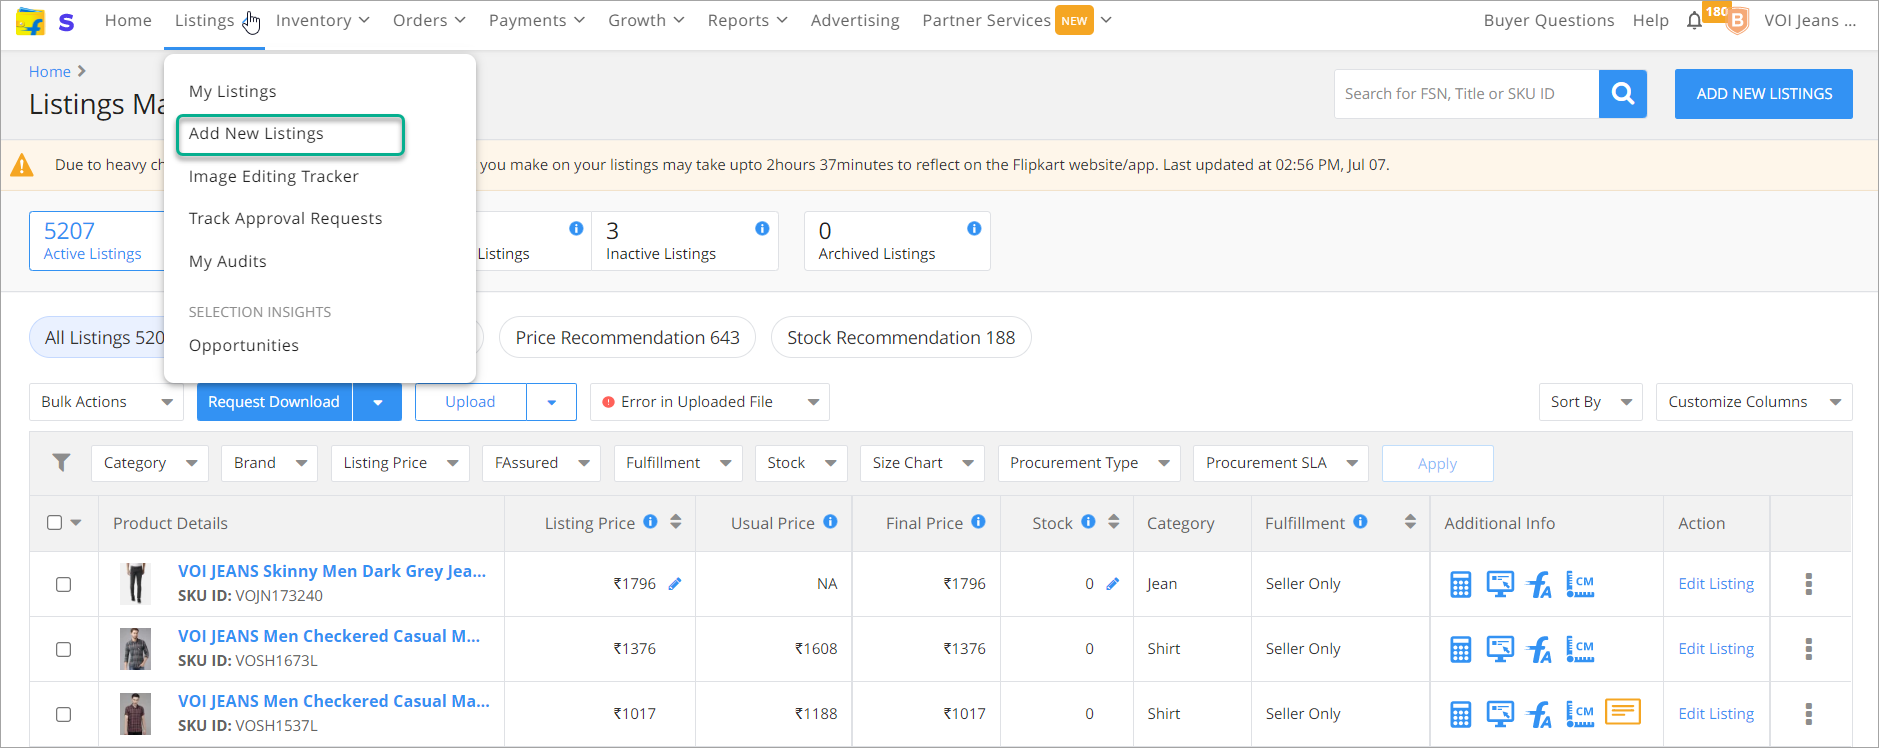
Task: Open seller badge shield icon
Action: 1738,21
